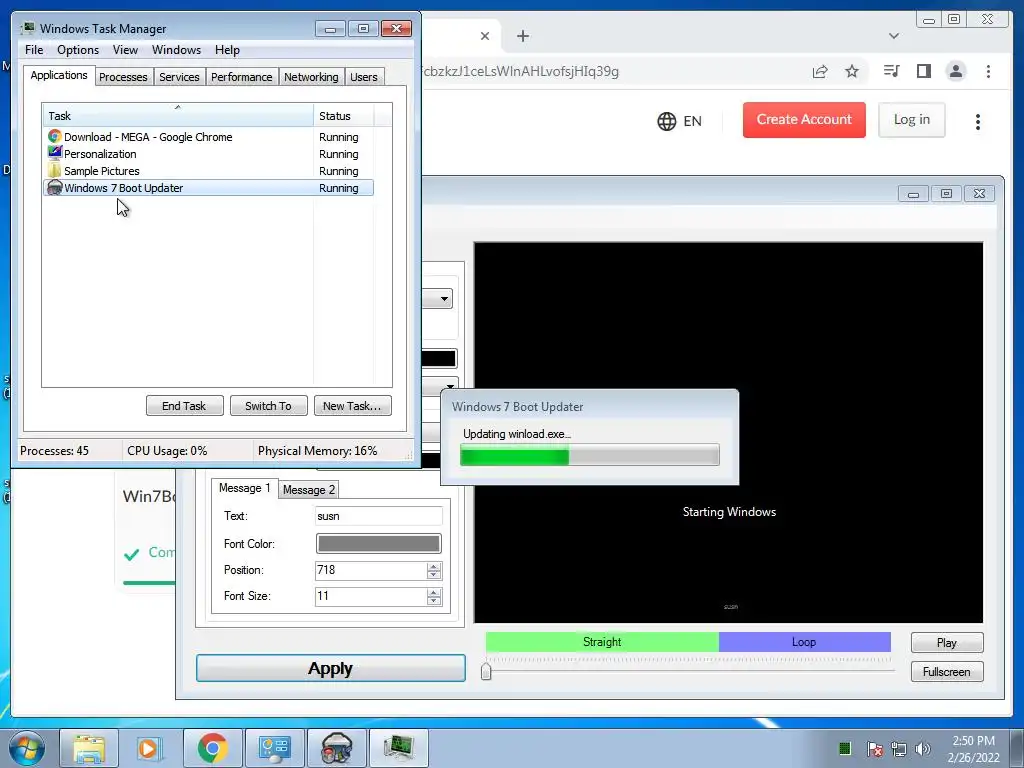
Task: Switch to the Performance tab
Action: 242,77
